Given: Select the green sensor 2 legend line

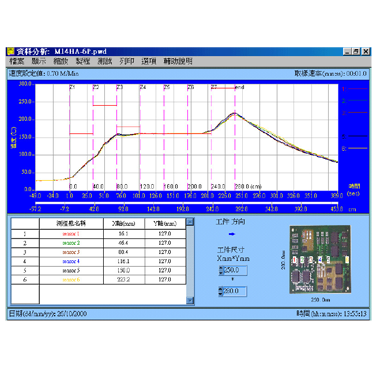Looking at the screenshot, I should [x=358, y=101].
